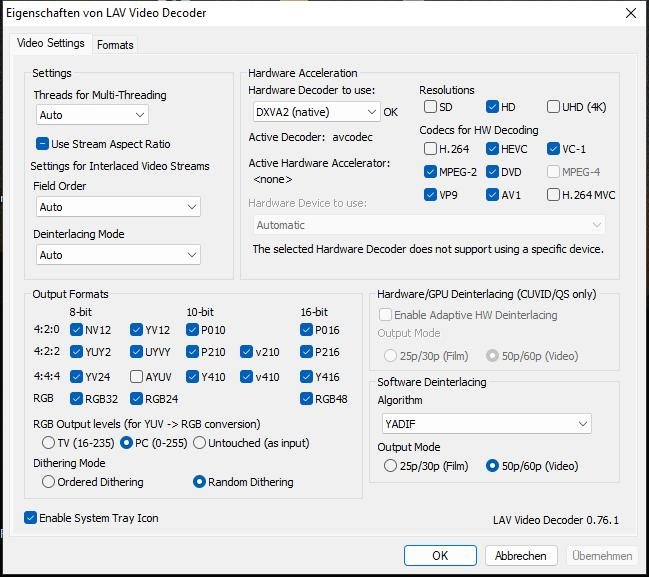Screen dimensions: 649x577
Task: Expand the Software Deinterlacing Algorithm dropdown
Action: [486, 424]
